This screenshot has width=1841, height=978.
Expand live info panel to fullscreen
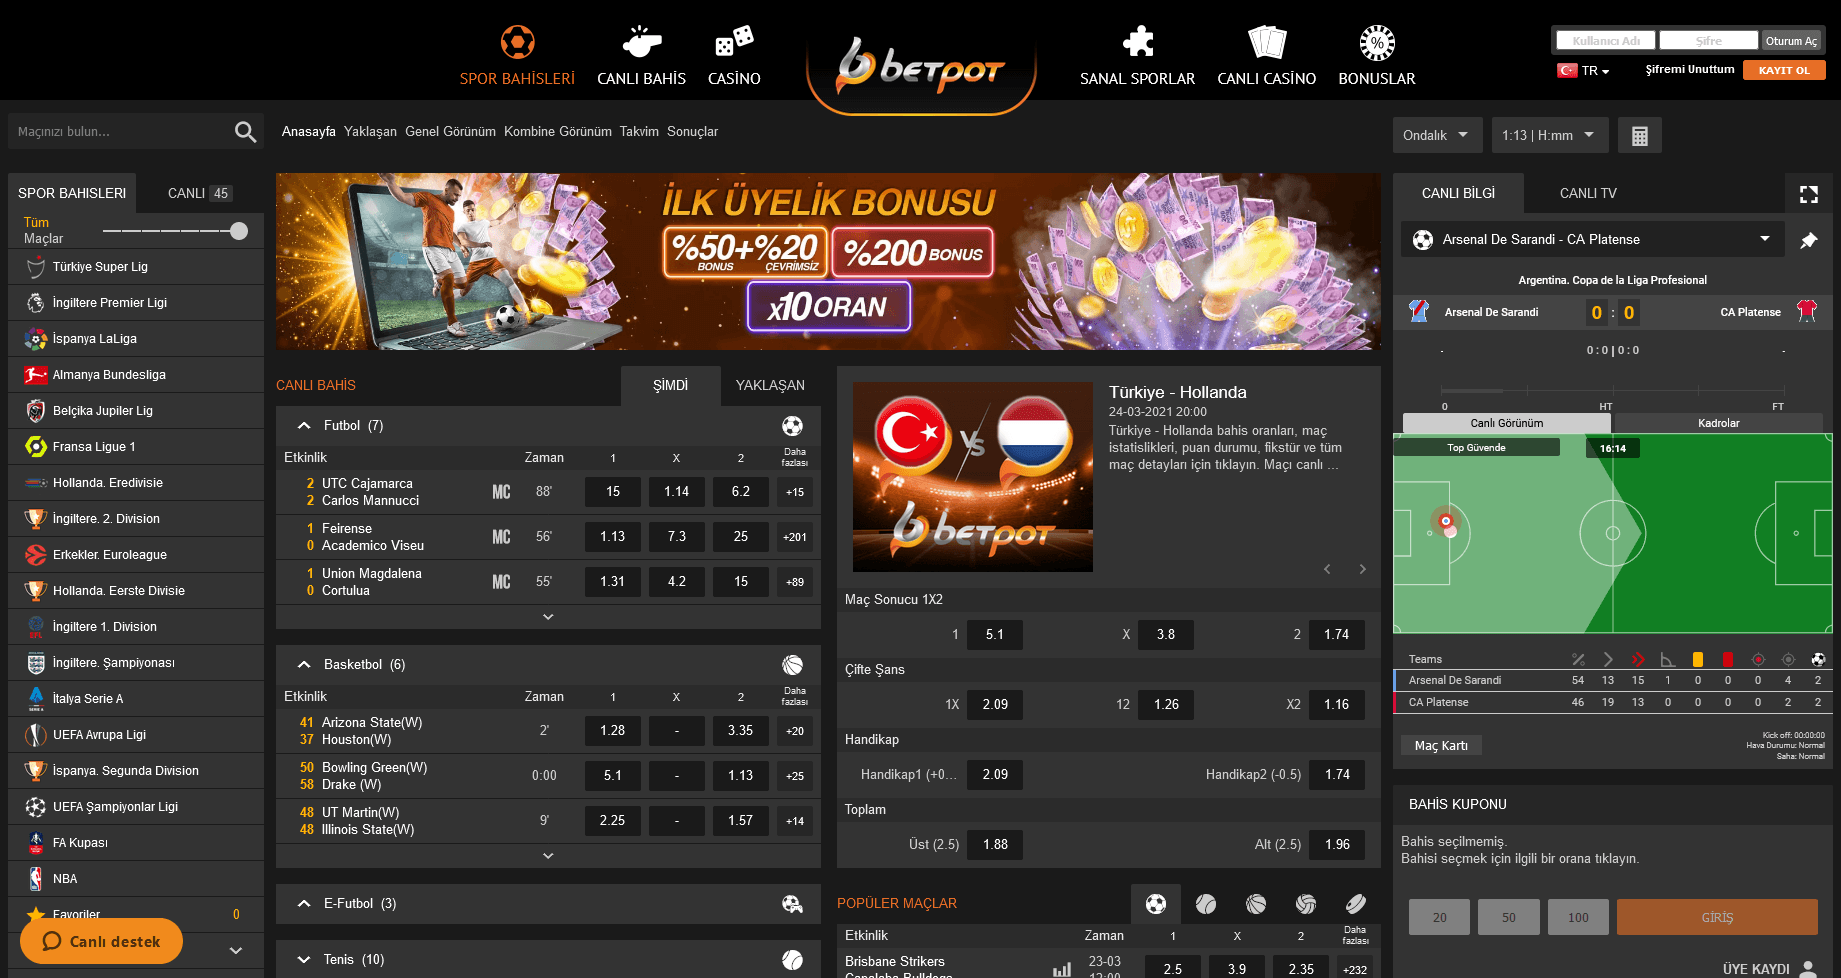point(1809,194)
